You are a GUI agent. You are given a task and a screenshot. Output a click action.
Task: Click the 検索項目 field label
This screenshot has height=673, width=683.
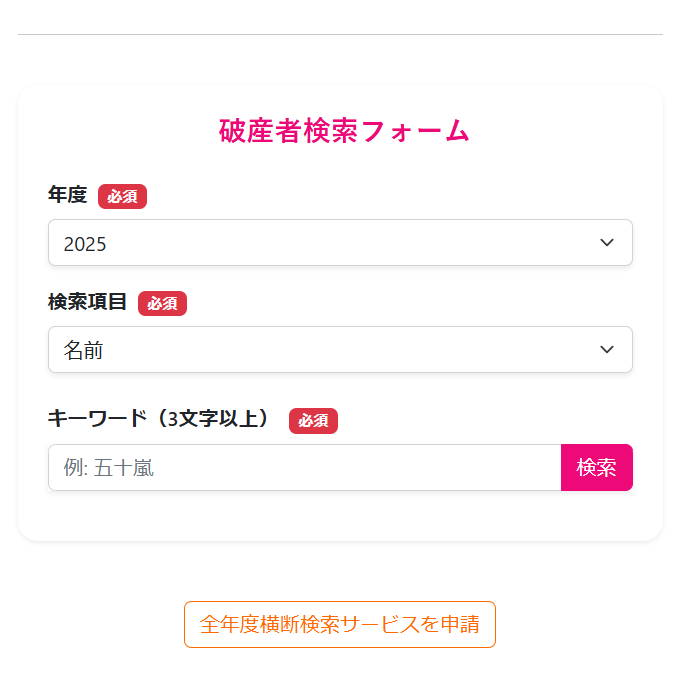(x=88, y=301)
